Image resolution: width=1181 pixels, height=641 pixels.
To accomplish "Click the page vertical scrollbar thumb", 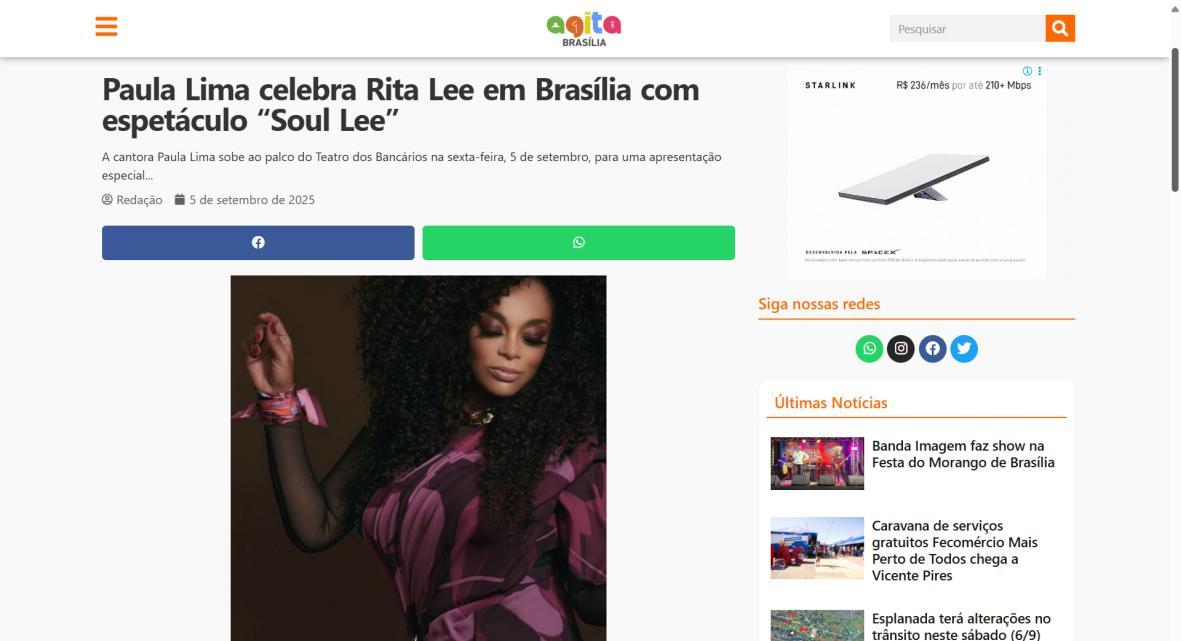I will [x=1174, y=121].
